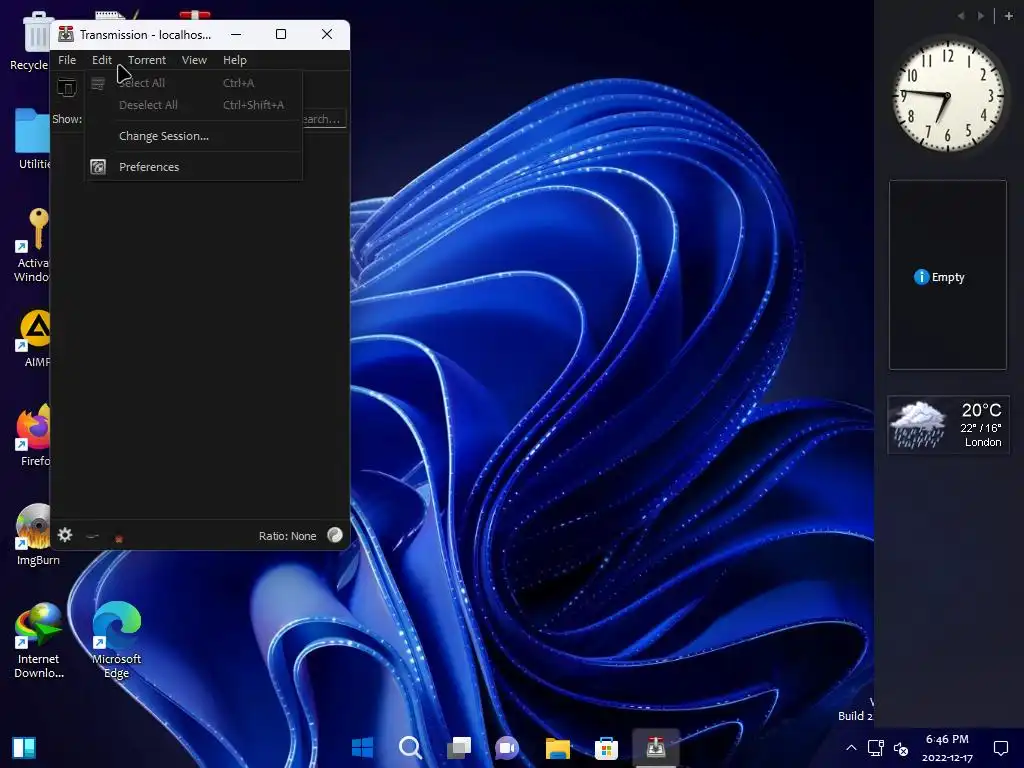Select the Activate Windows key shortcut

click(x=31, y=246)
